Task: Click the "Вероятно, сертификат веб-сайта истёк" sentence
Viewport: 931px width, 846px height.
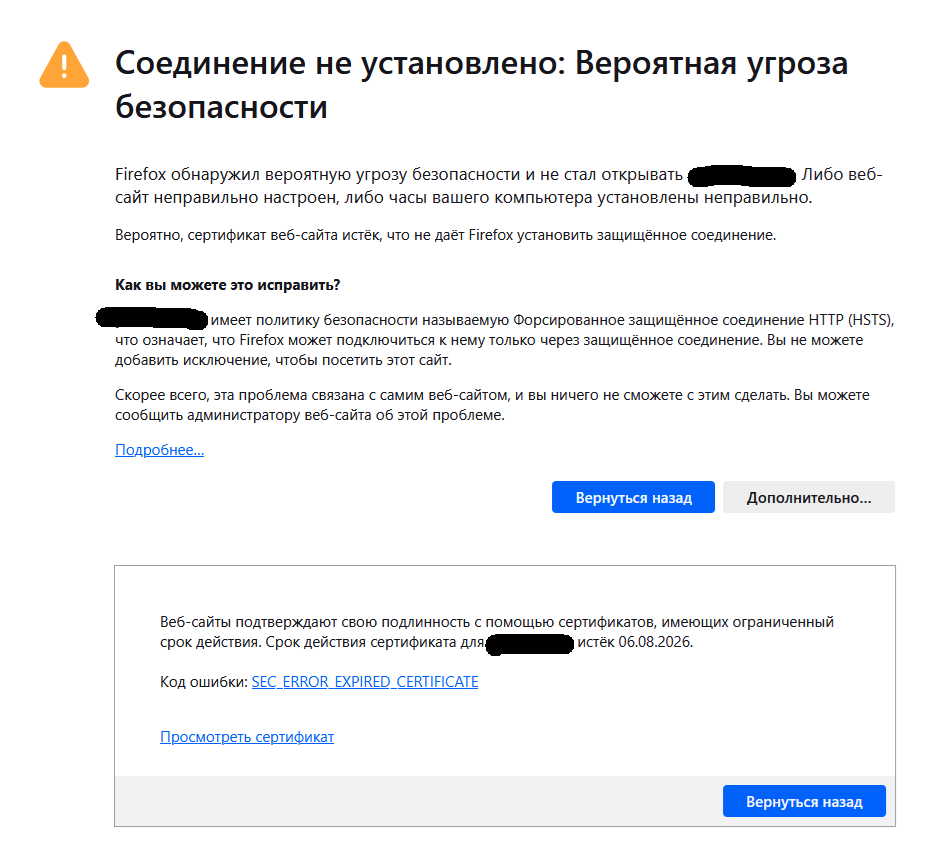Action: [x=445, y=235]
